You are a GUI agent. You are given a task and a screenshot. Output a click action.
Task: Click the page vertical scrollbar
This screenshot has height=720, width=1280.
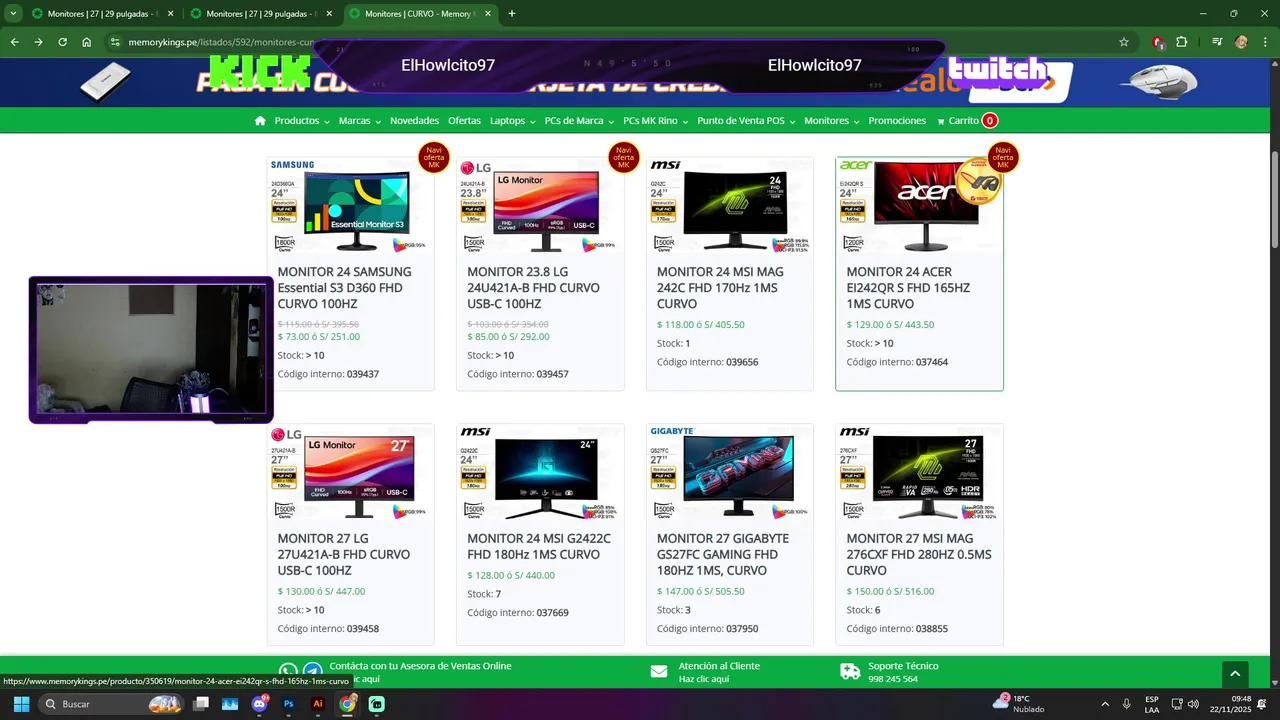pos(1275,199)
